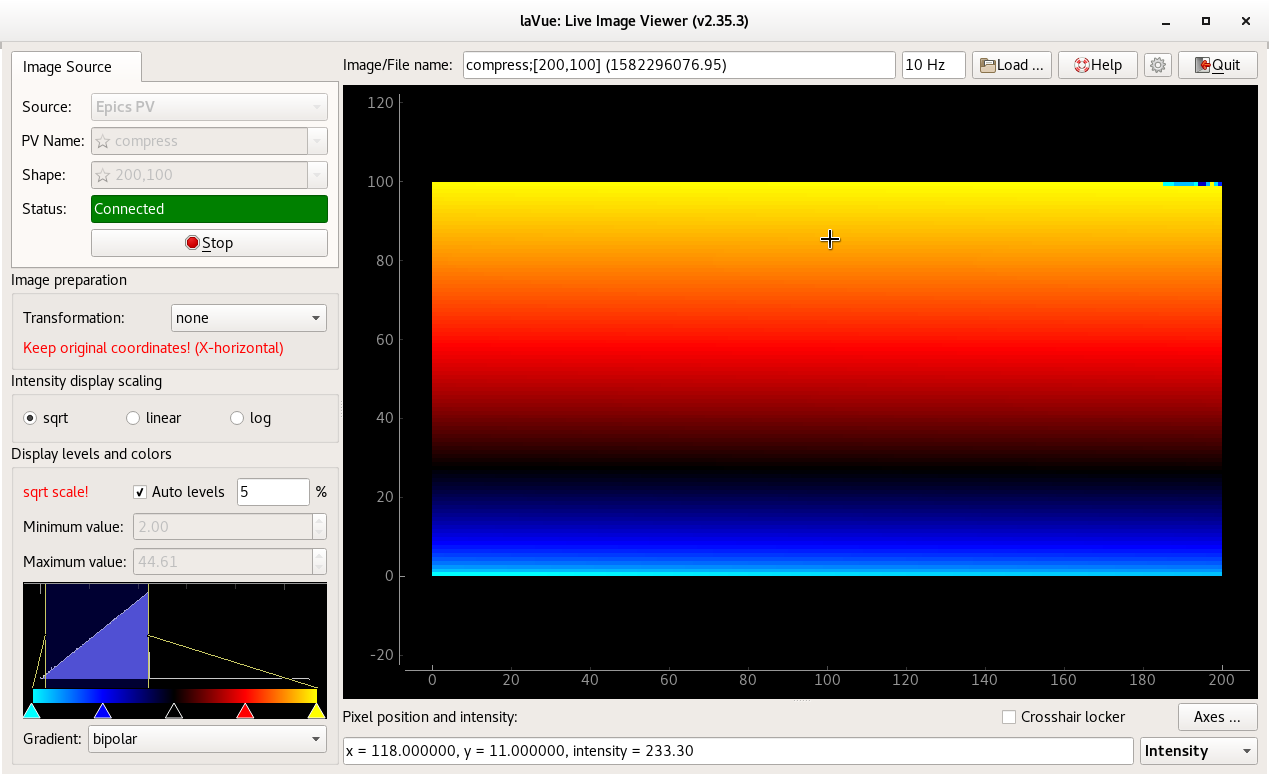This screenshot has height=776, width=1269.
Task: Expand the Gradient bipolar dropdown
Action: click(206, 739)
